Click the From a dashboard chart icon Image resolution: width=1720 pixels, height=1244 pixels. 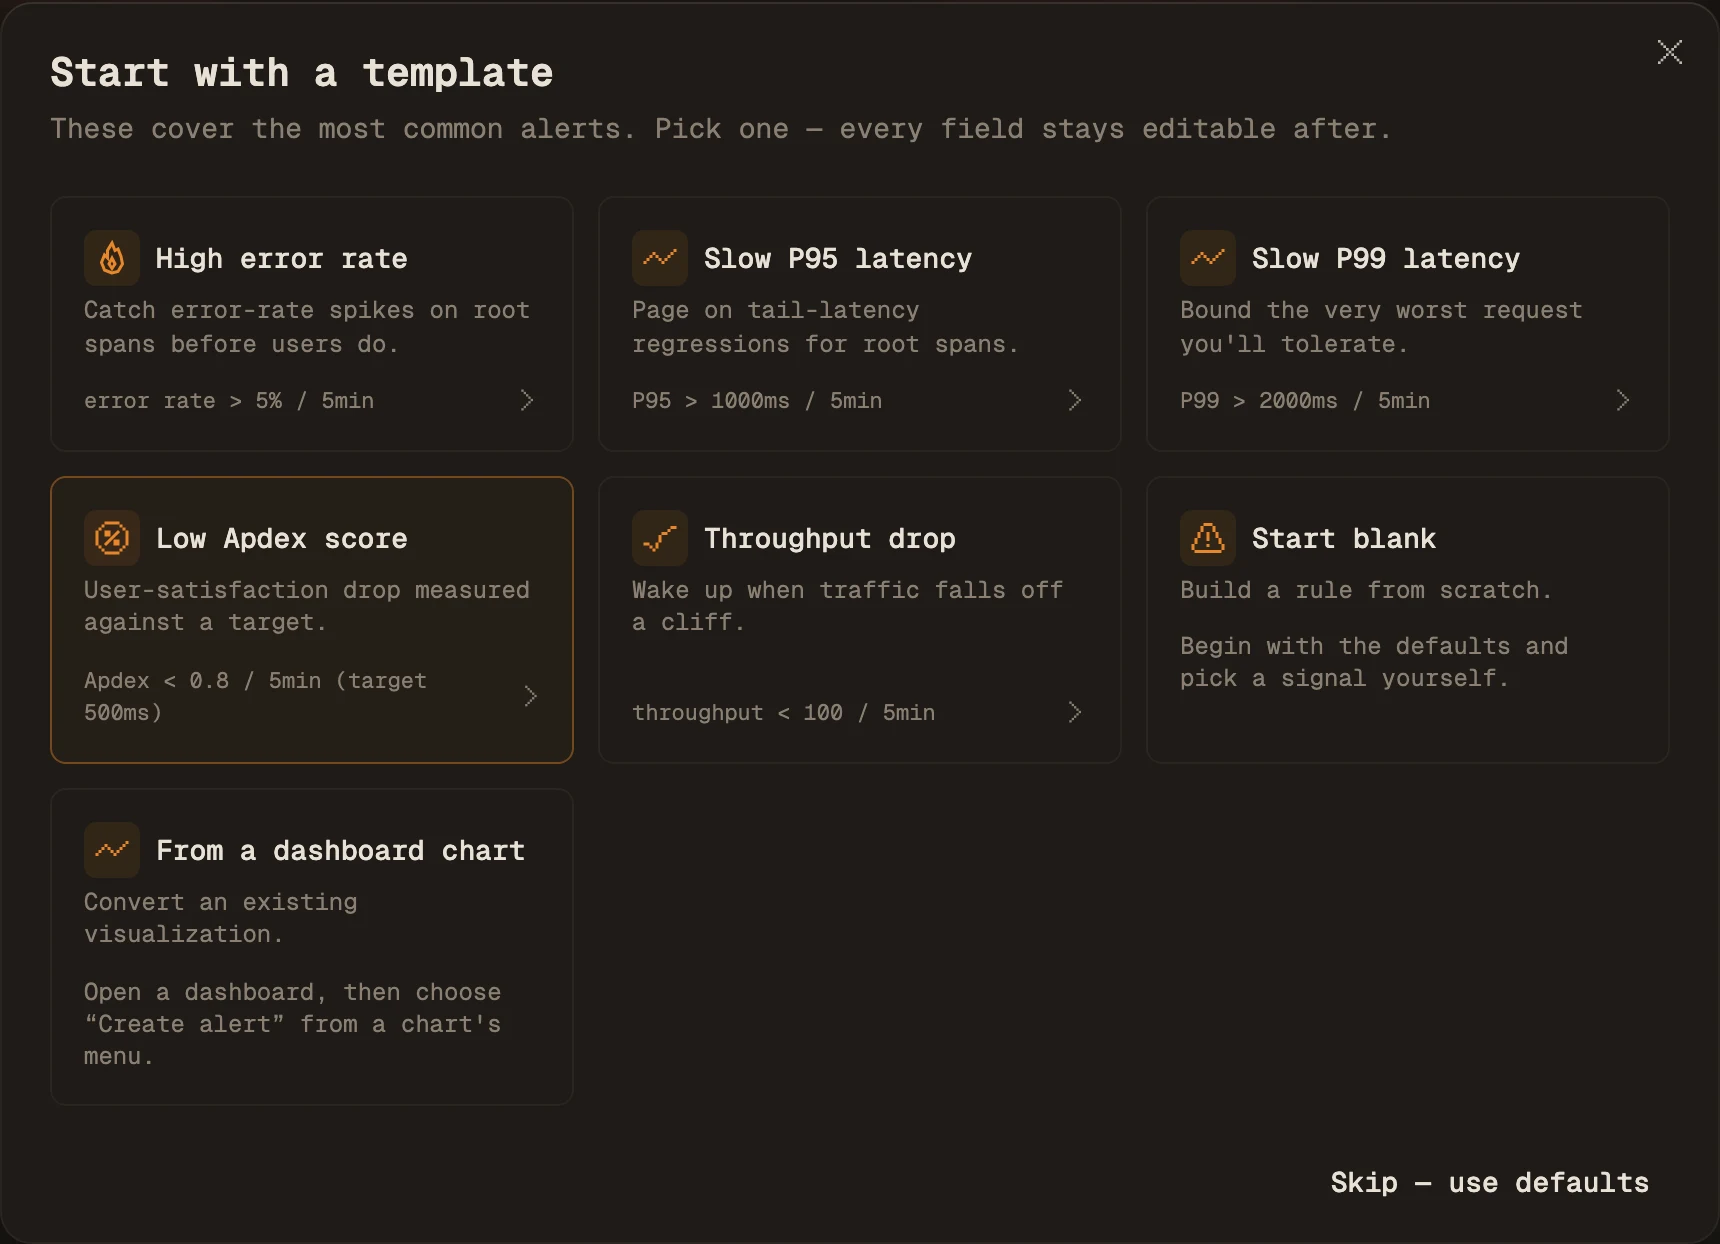112,850
